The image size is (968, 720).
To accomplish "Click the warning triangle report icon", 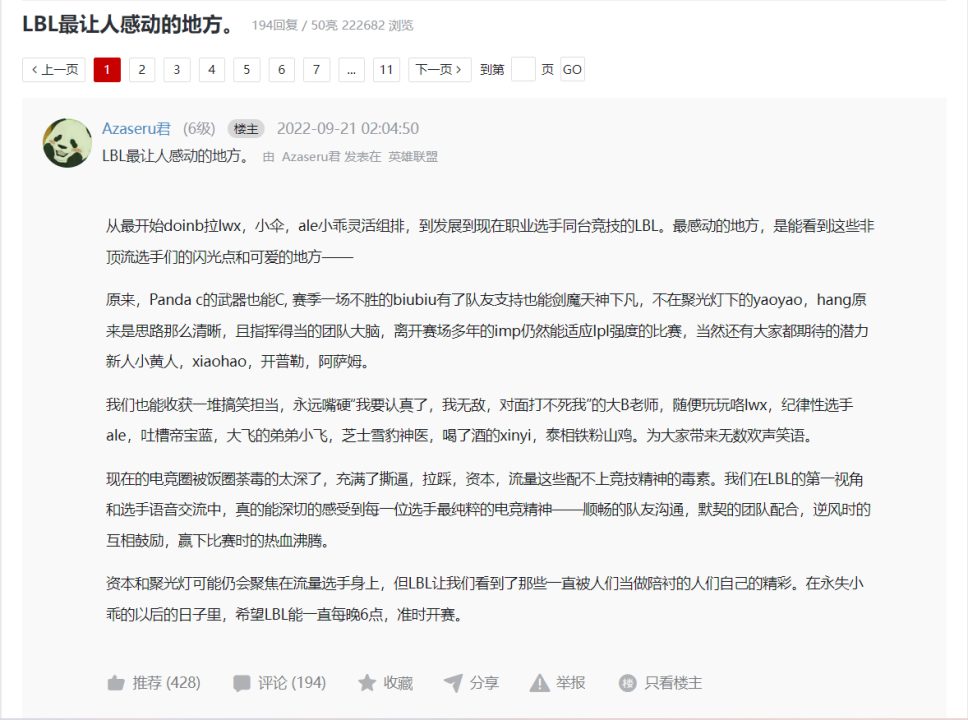I will [540, 683].
